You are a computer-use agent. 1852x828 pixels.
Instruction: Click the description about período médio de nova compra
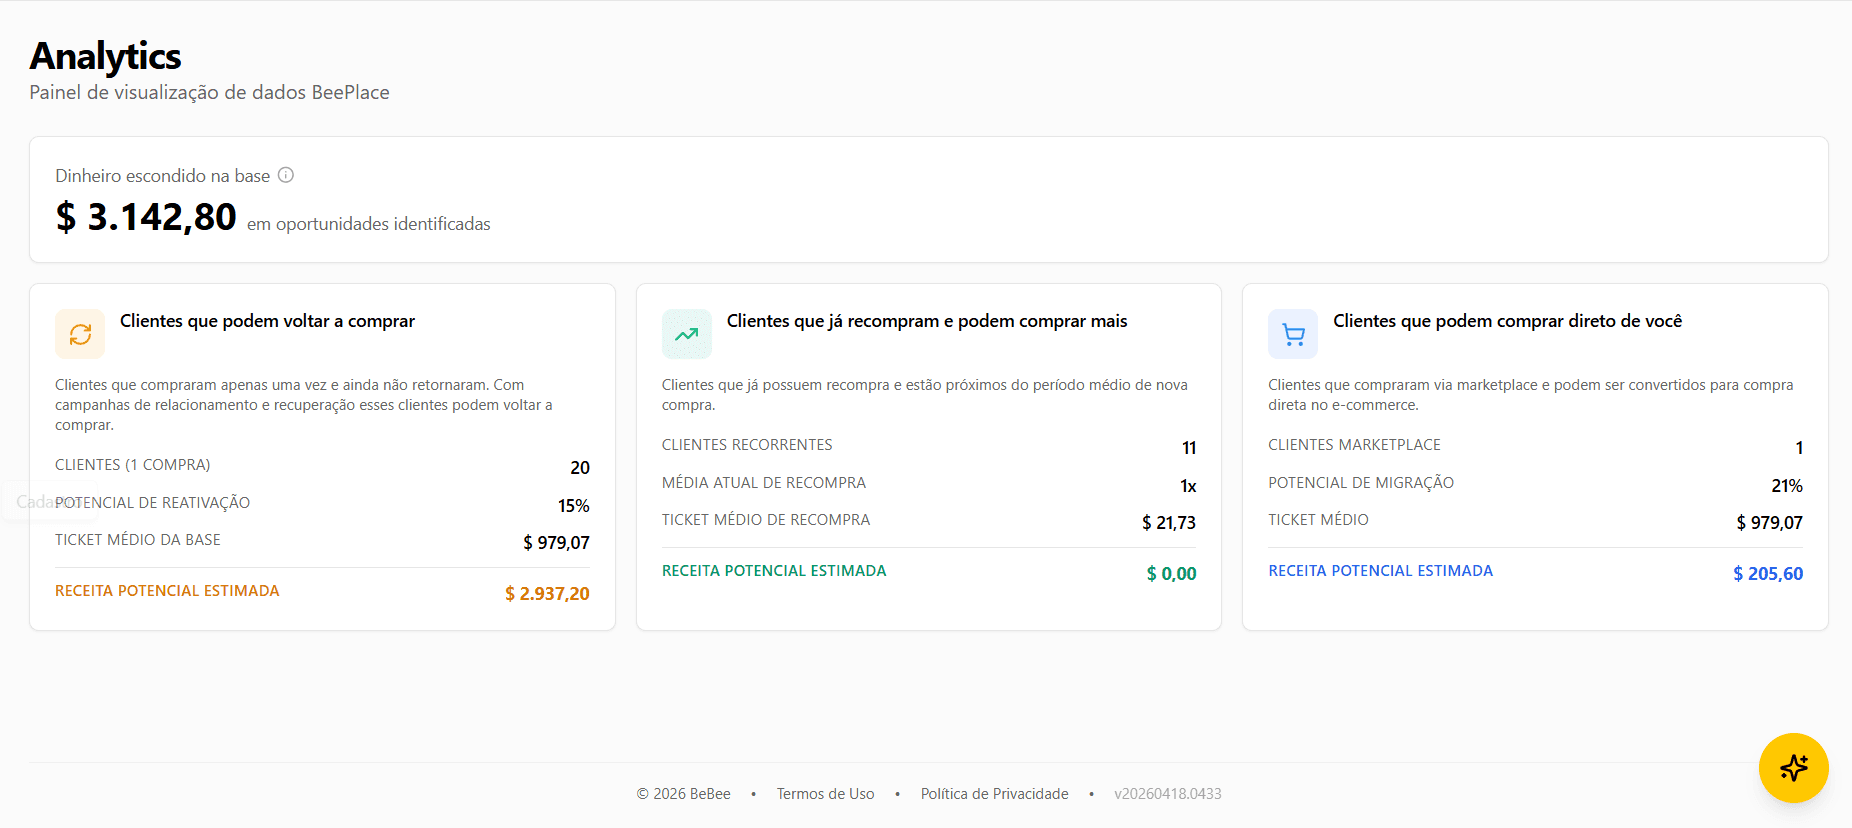click(925, 395)
